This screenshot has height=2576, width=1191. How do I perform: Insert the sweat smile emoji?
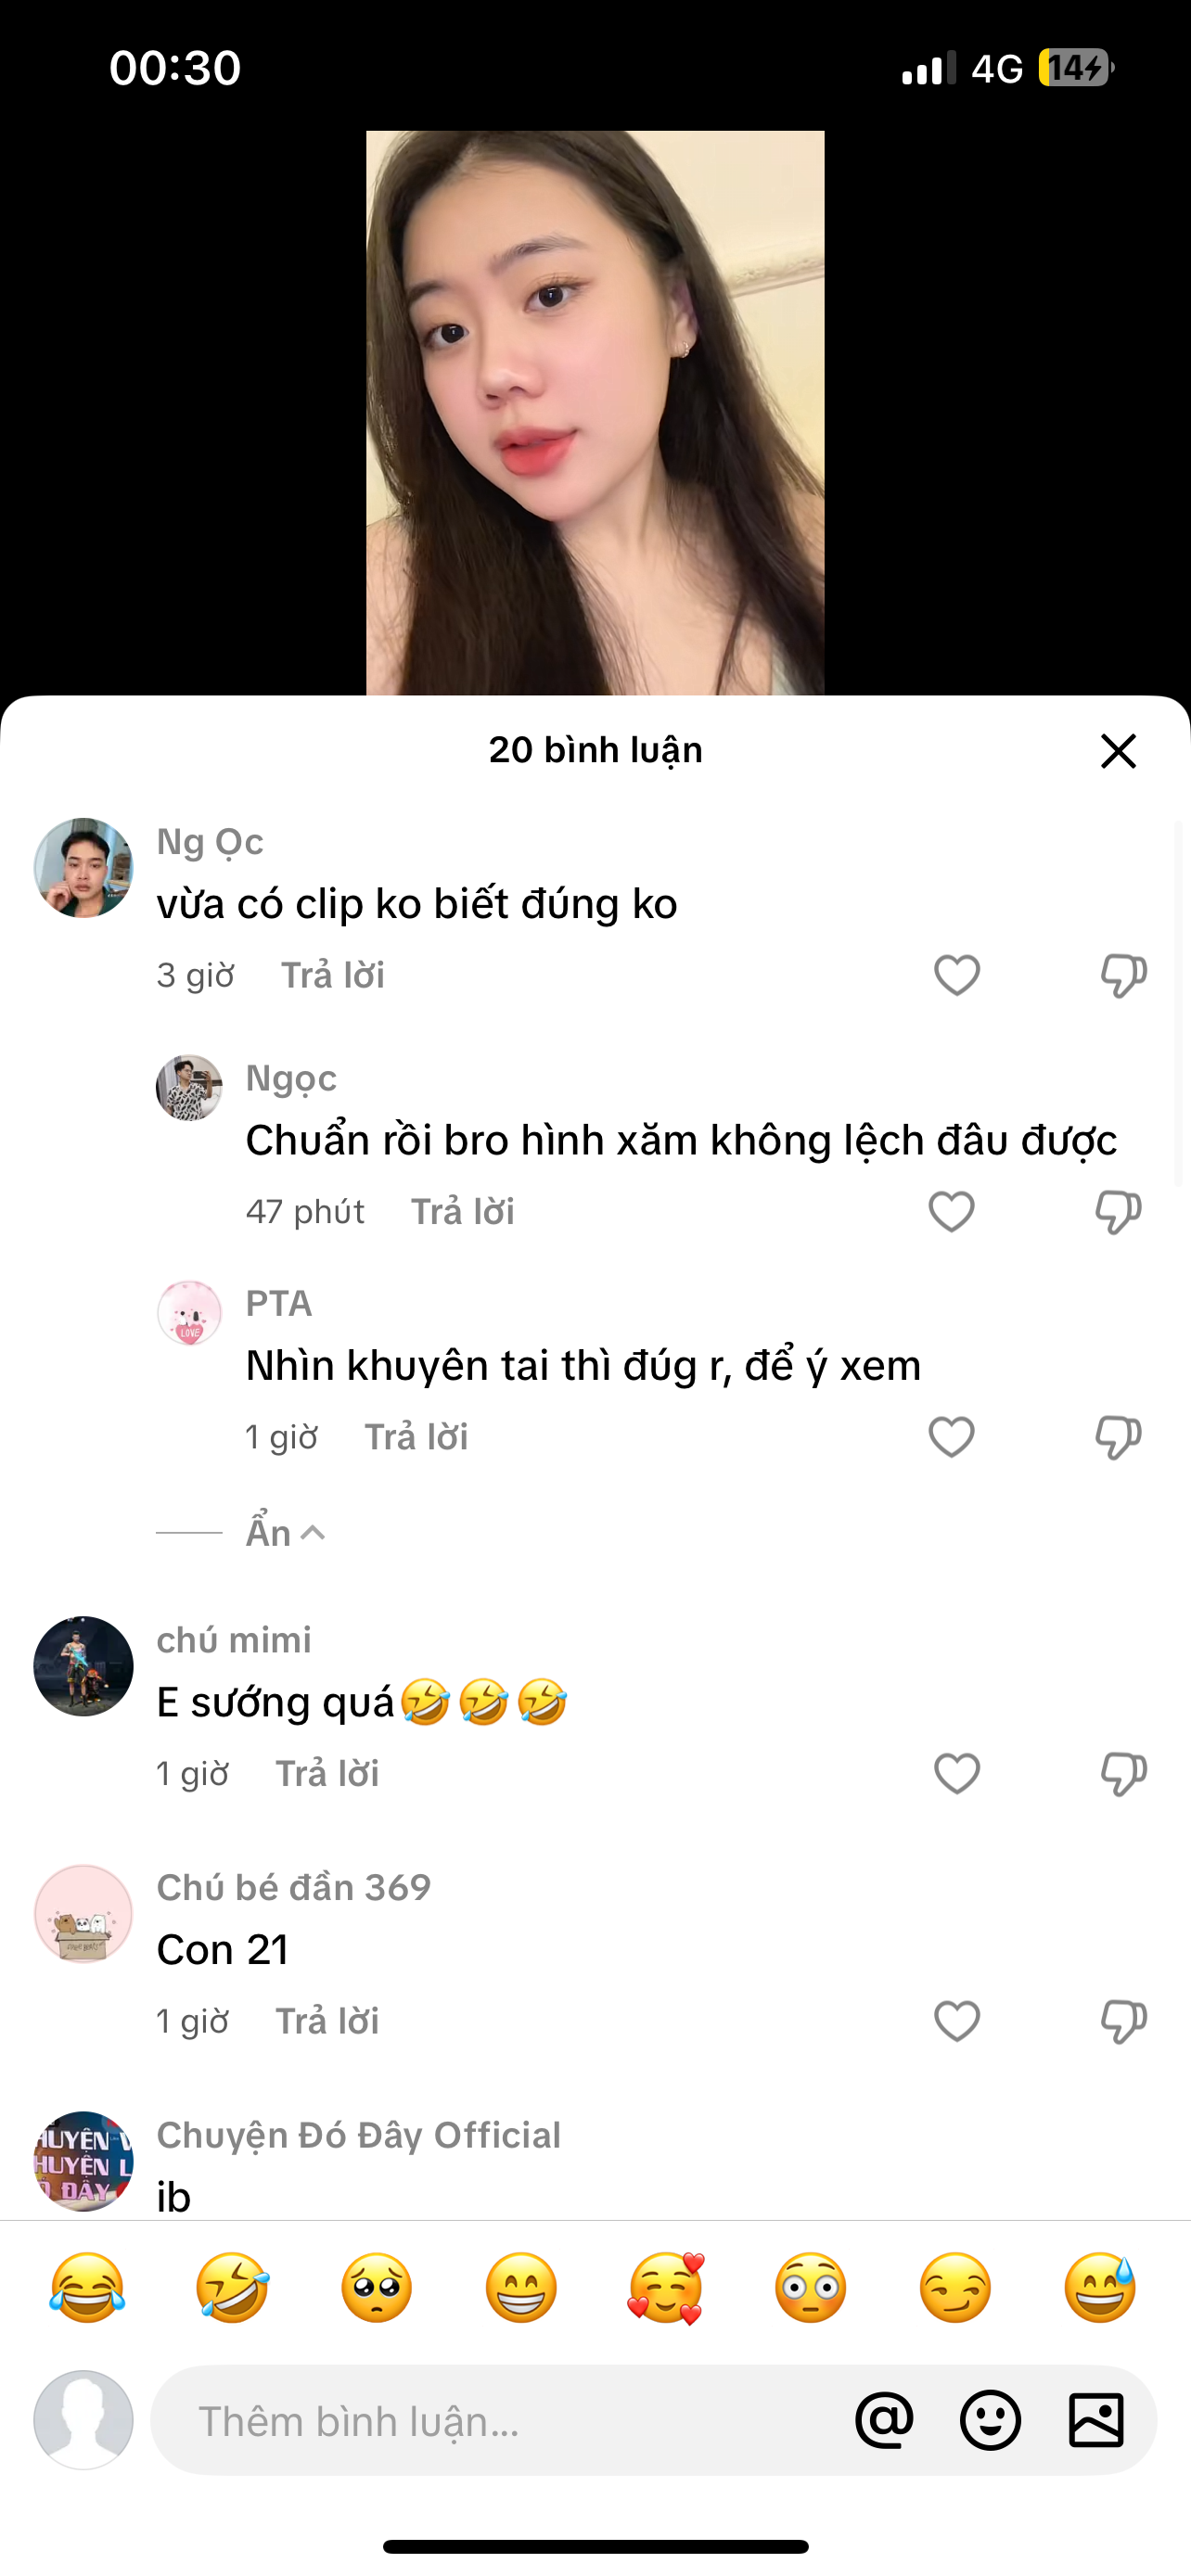pyautogui.click(x=1100, y=2287)
